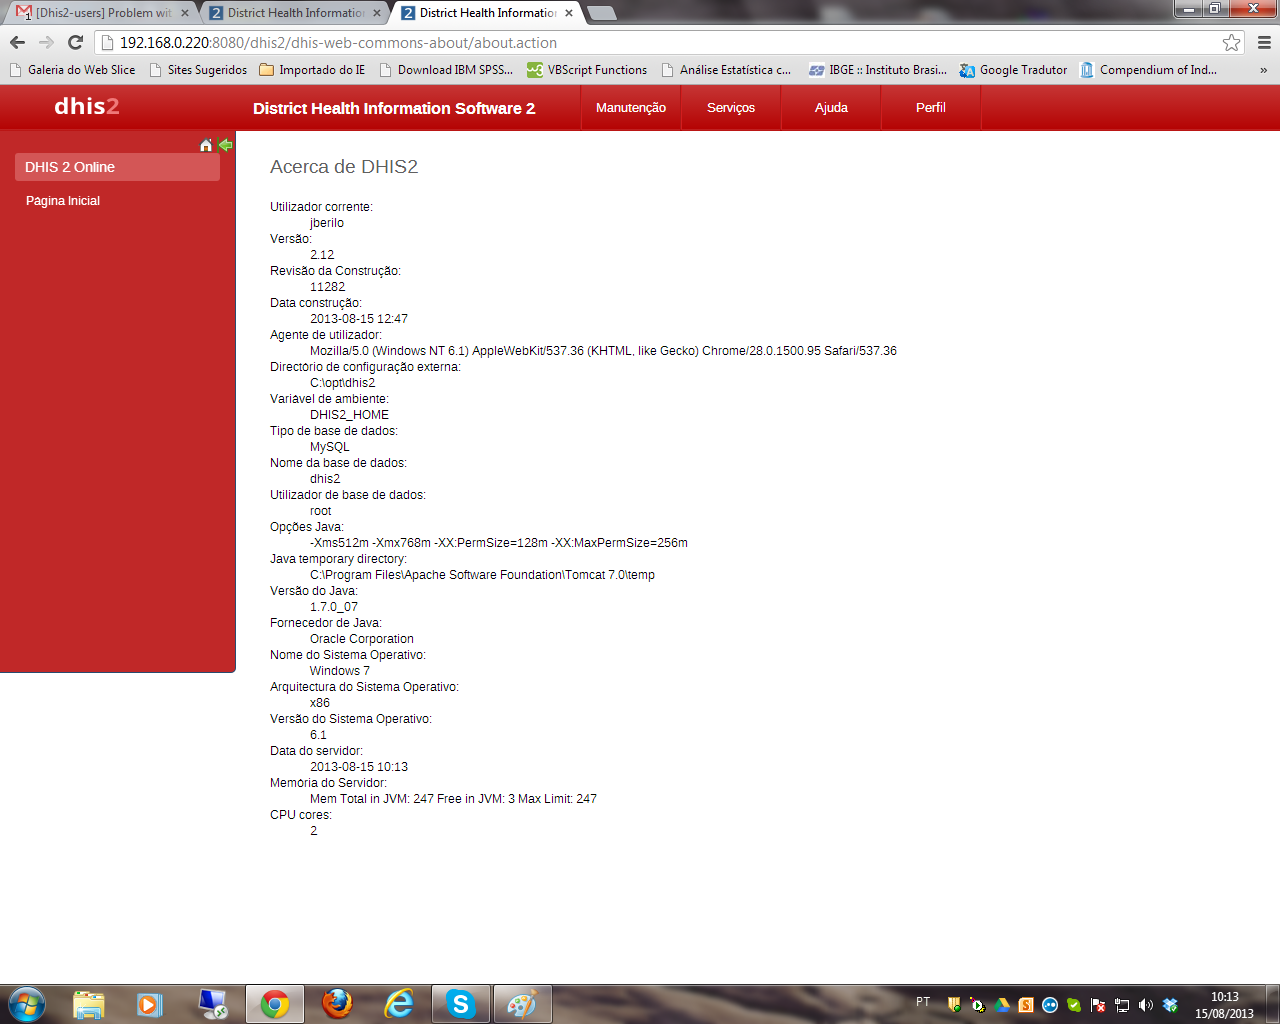Viewport: 1280px width, 1024px height.
Task: Click the version value 2.12
Action: (322, 255)
